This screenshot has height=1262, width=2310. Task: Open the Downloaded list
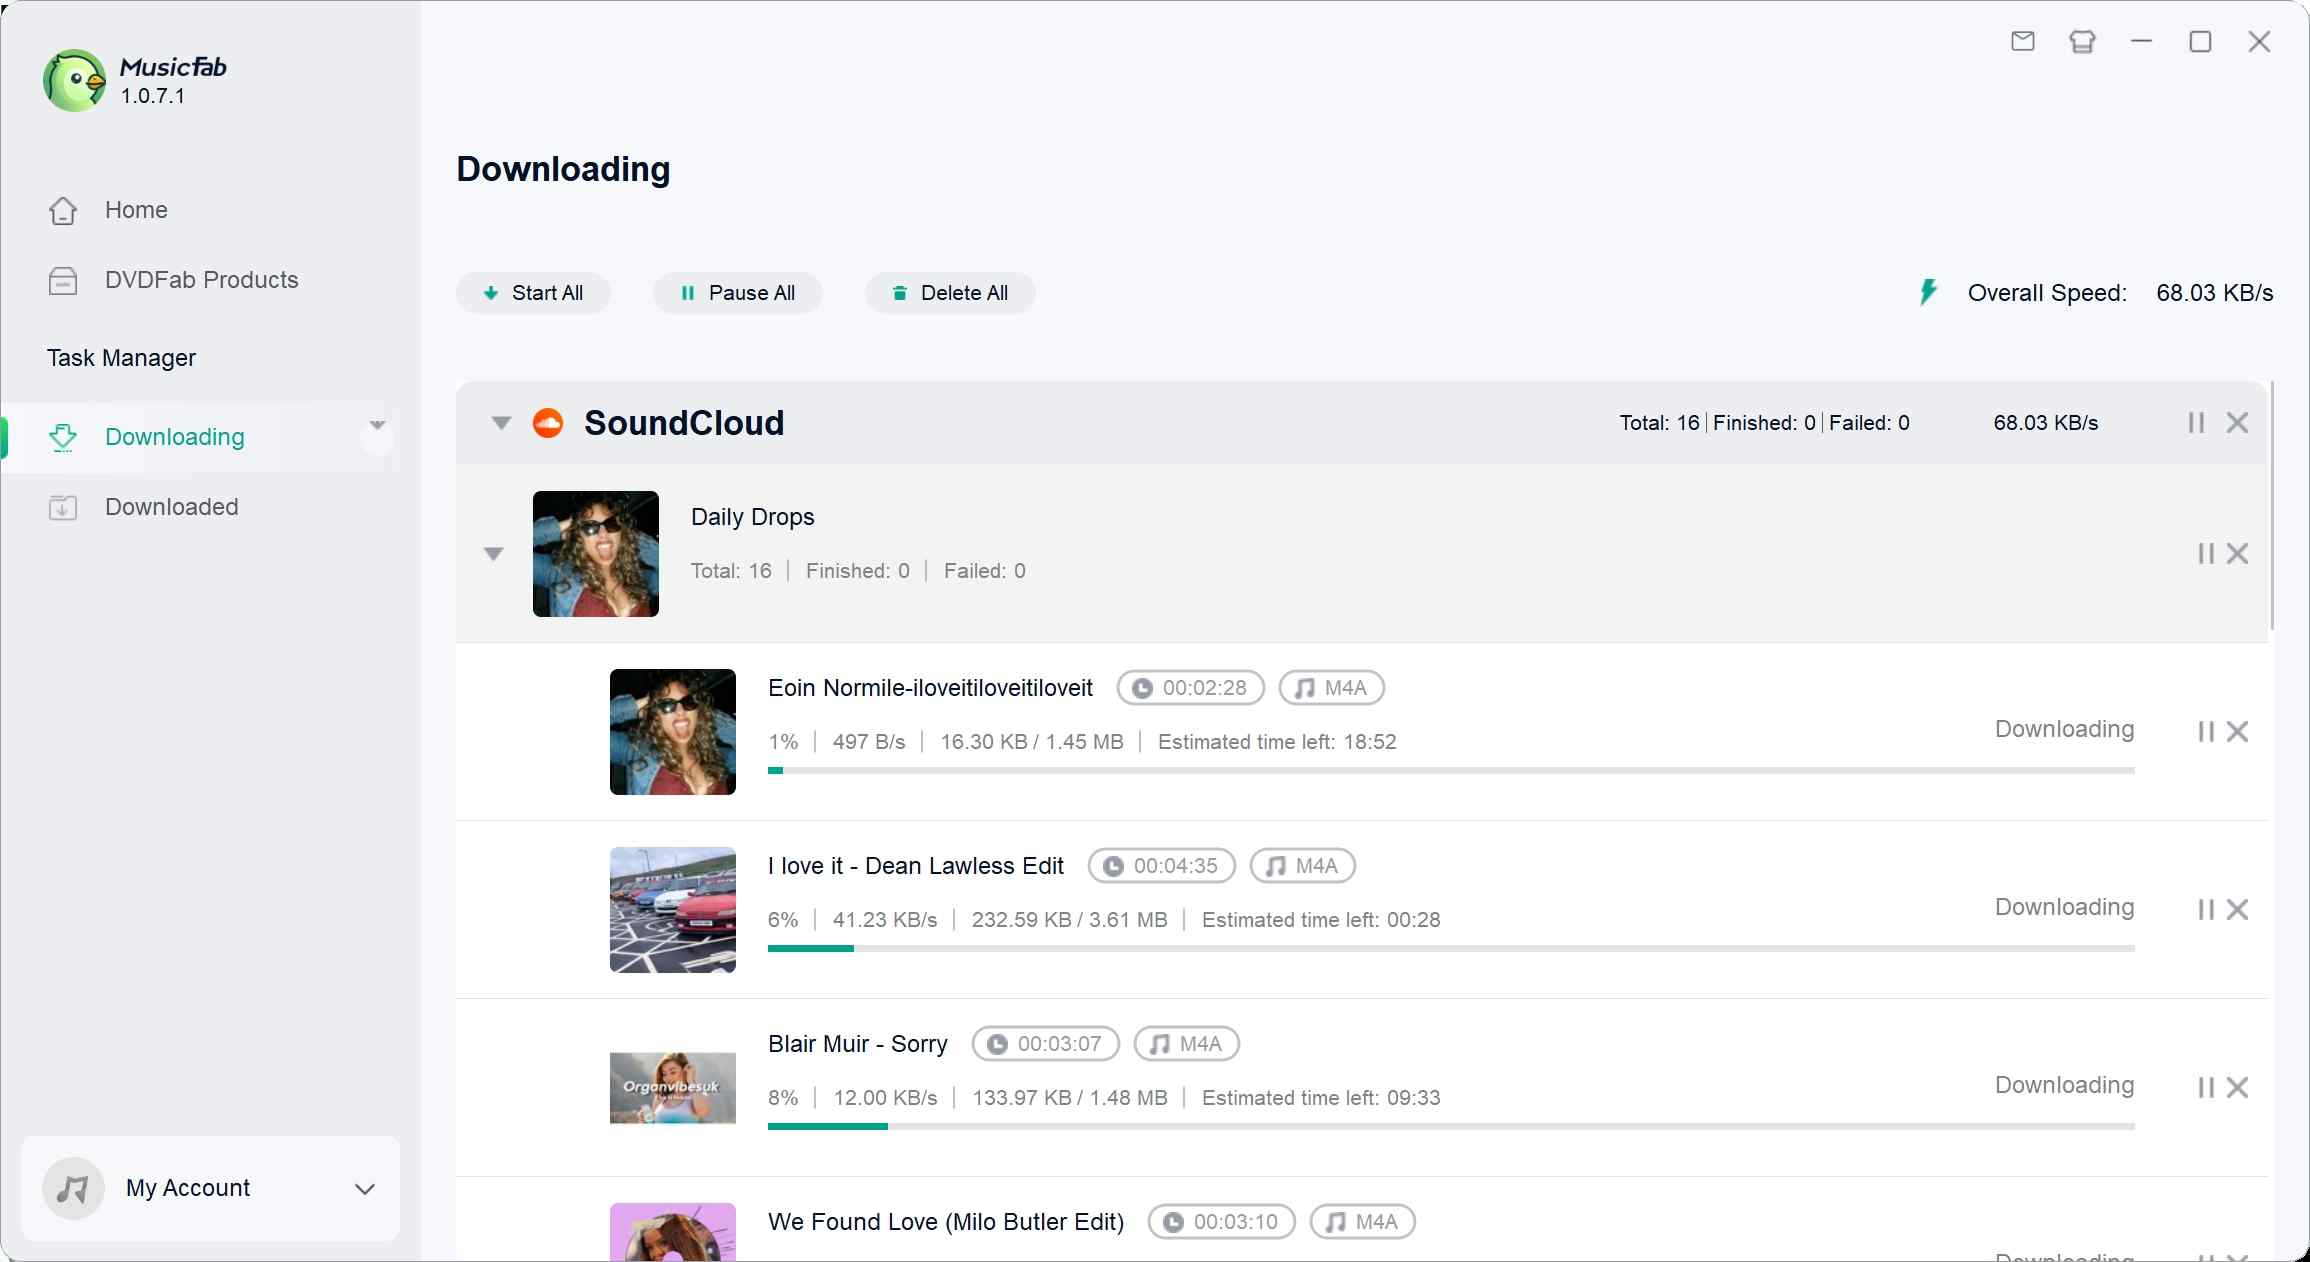tap(171, 507)
